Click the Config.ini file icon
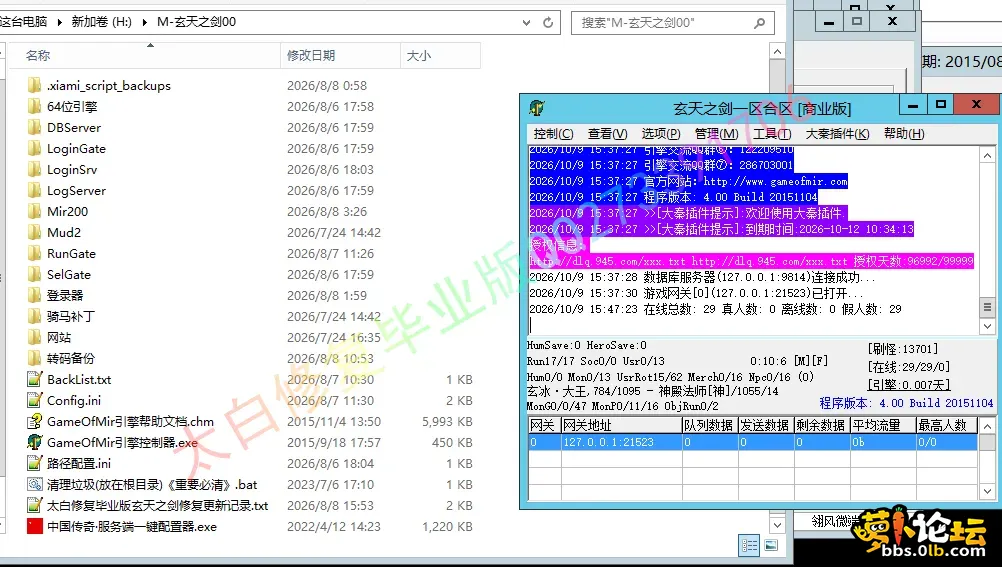 [x=35, y=401]
